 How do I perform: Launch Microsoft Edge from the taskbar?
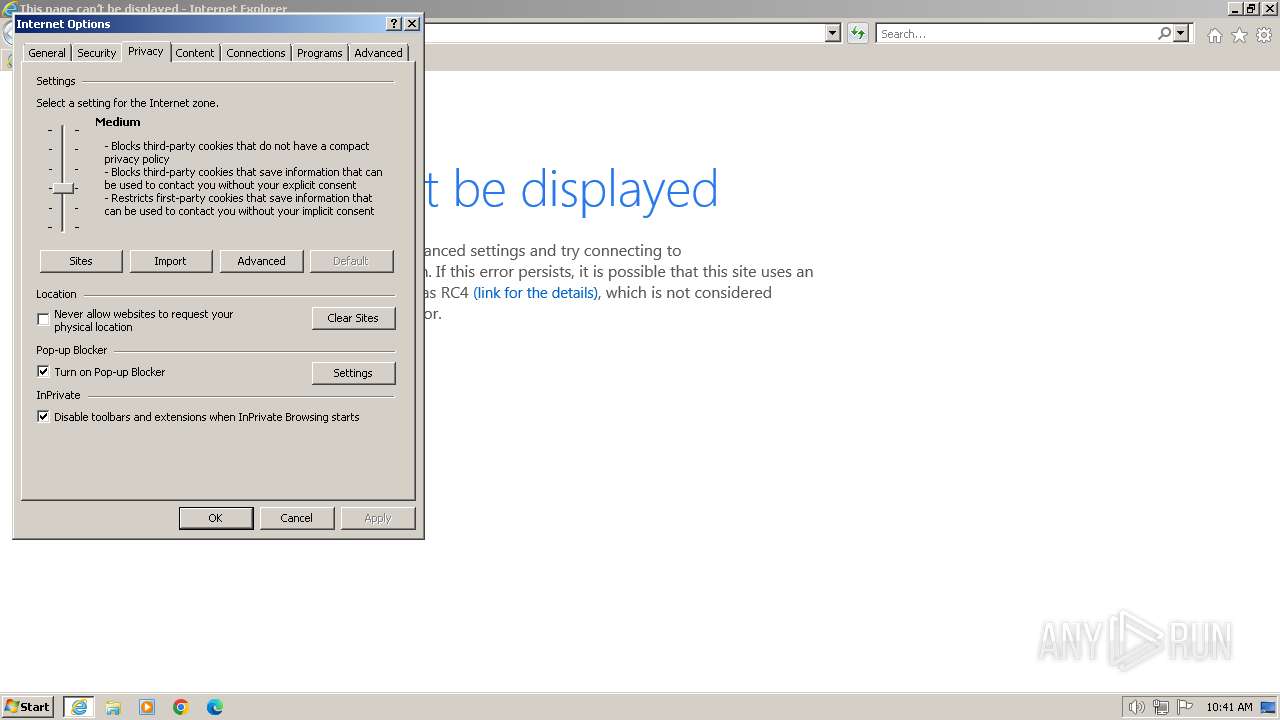215,707
